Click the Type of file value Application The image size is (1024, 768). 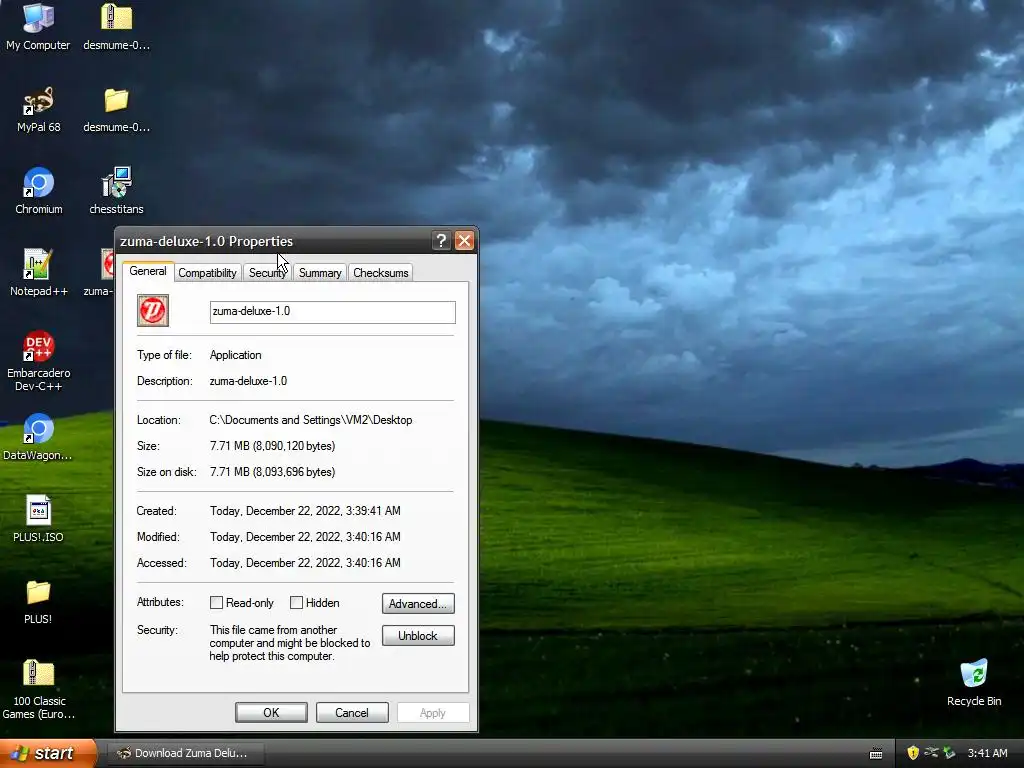235,355
